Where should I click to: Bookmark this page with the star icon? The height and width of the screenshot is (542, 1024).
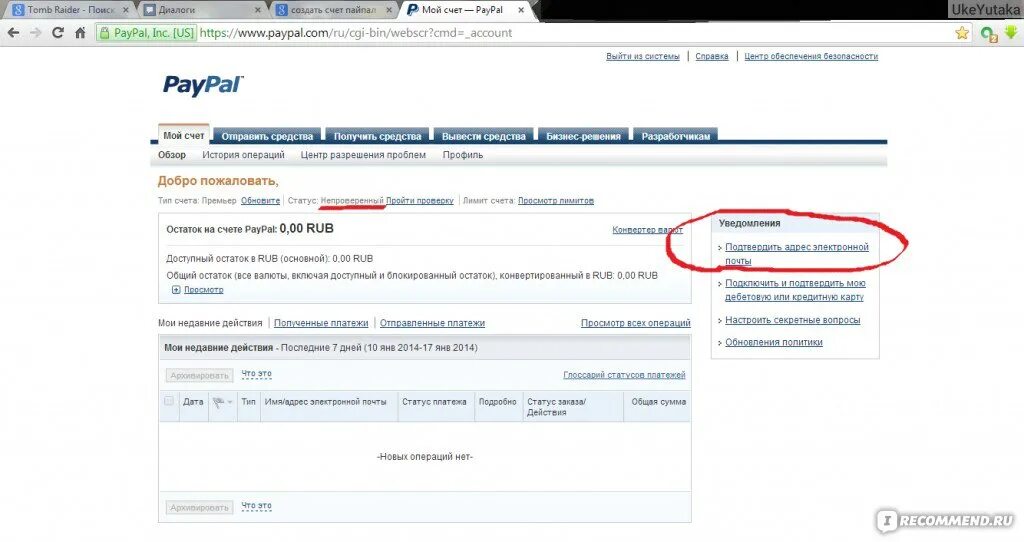(962, 33)
